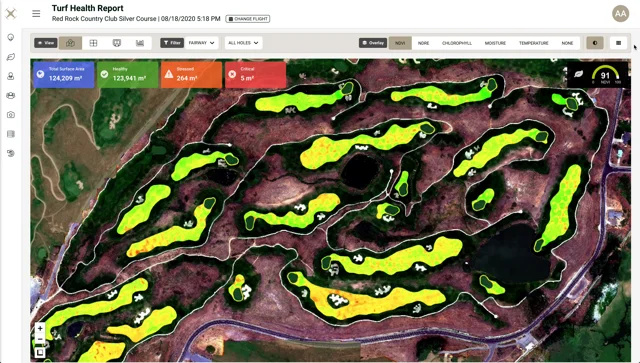This screenshot has height=363, width=640.
Task: Select the 3D map view icon
Action: (x=70, y=43)
